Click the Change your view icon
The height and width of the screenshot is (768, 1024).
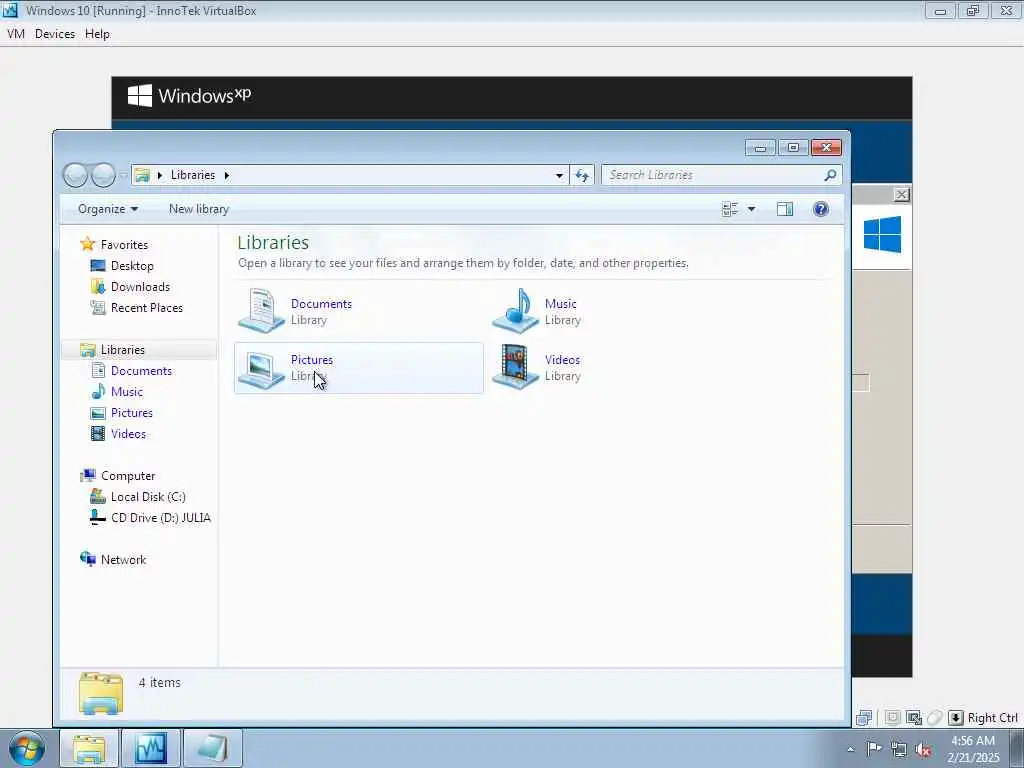(729, 209)
